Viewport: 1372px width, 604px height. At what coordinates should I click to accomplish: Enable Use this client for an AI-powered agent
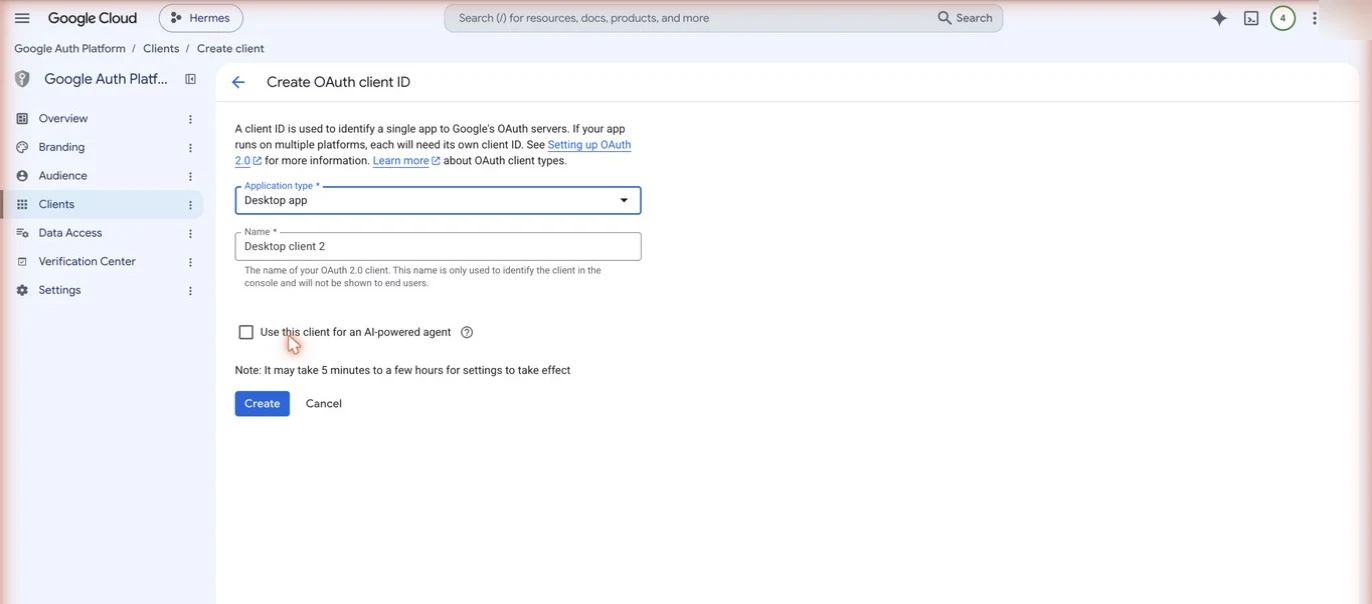246,332
